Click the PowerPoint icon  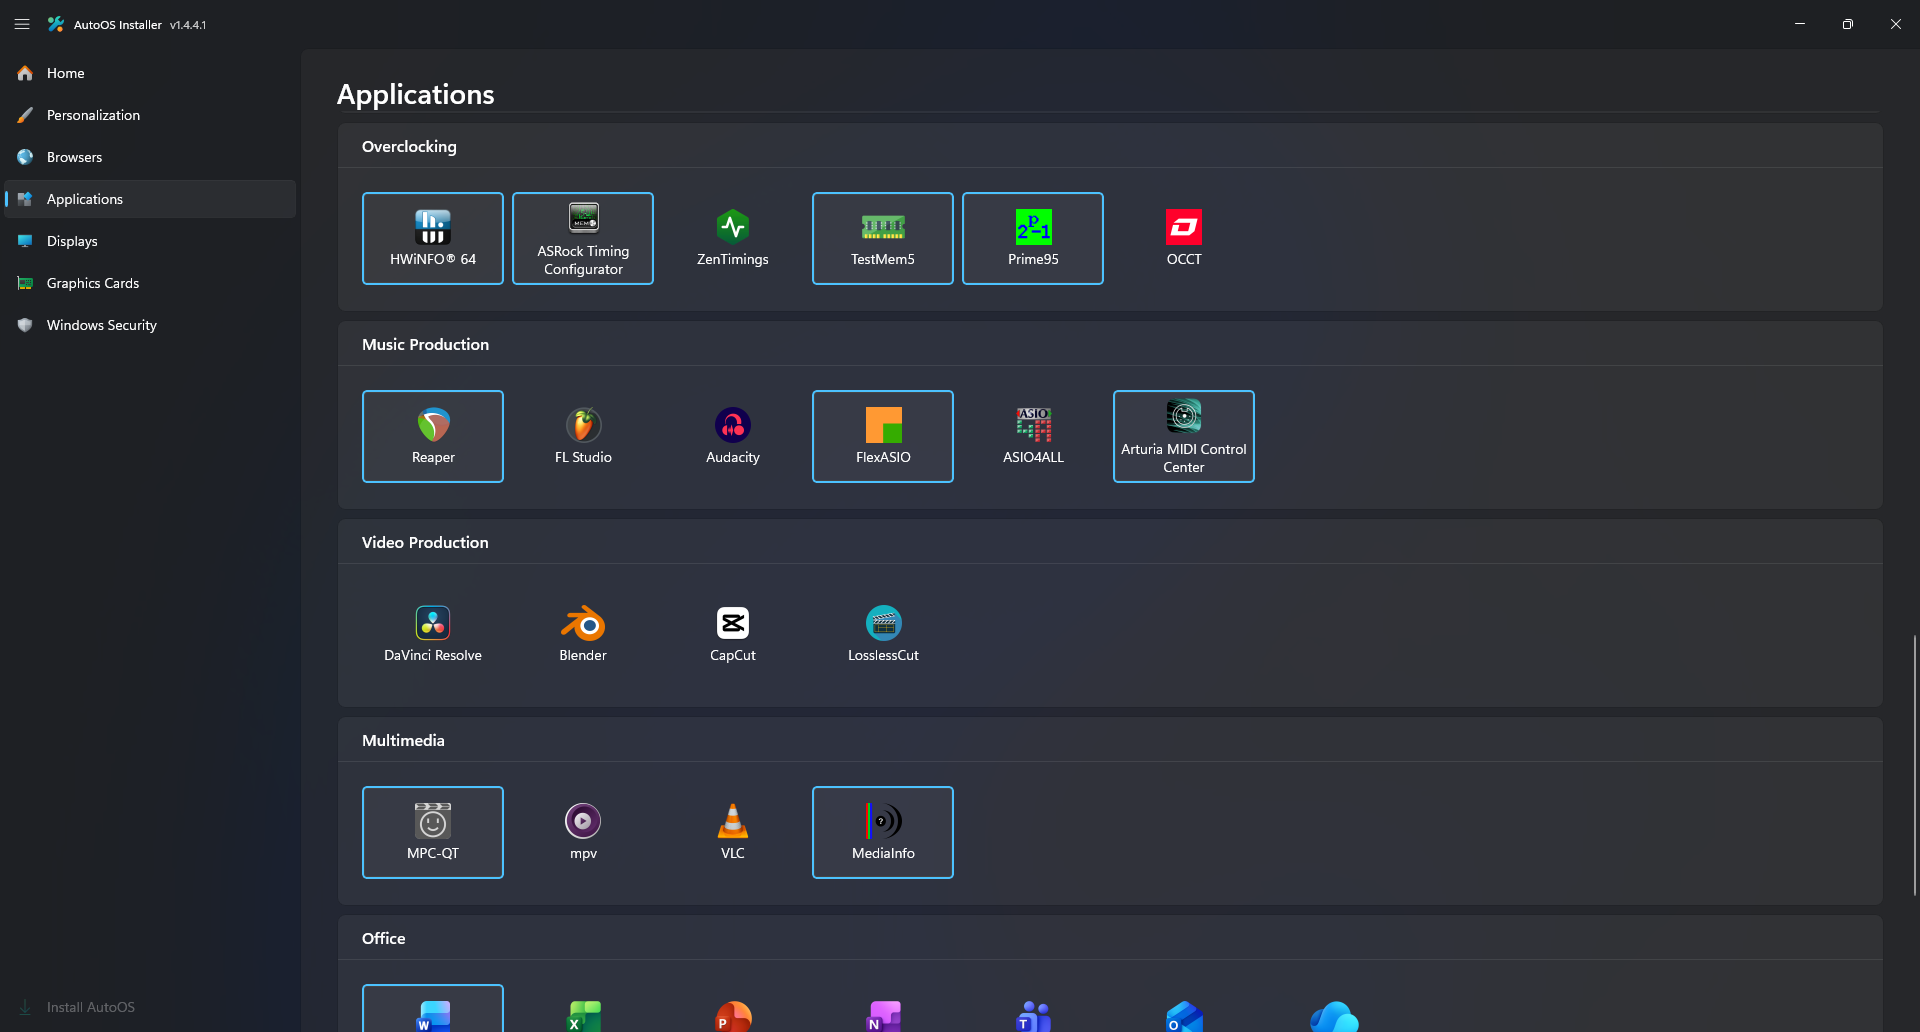click(733, 1016)
